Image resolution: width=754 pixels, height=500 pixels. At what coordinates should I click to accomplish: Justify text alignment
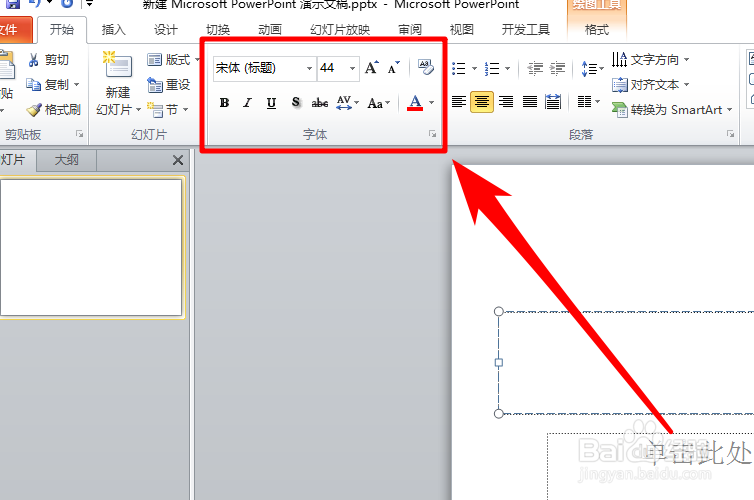529,102
